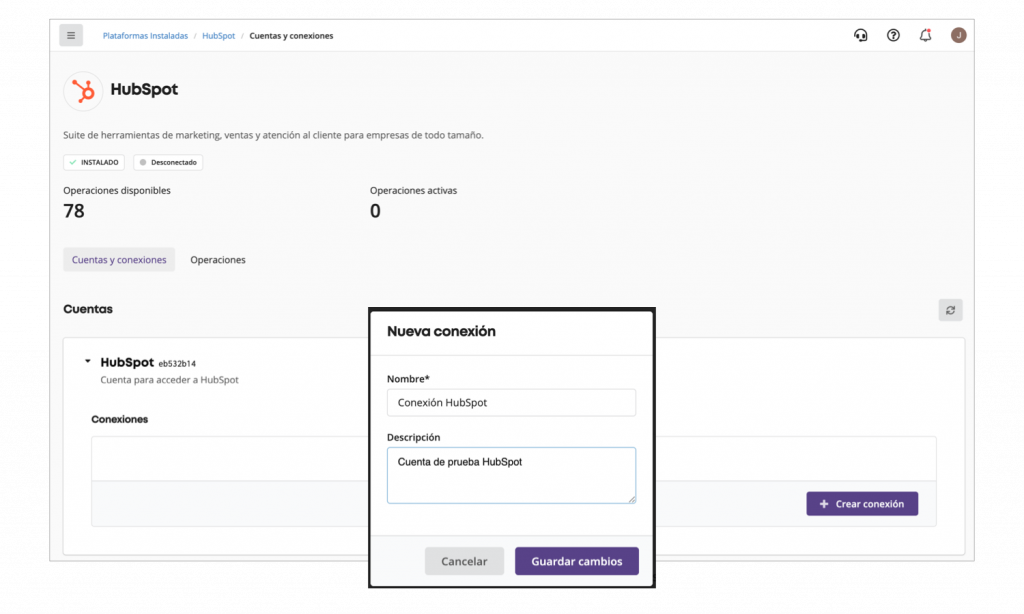
Task: Follow the HubSpot breadcrumb link
Action: (x=218, y=36)
